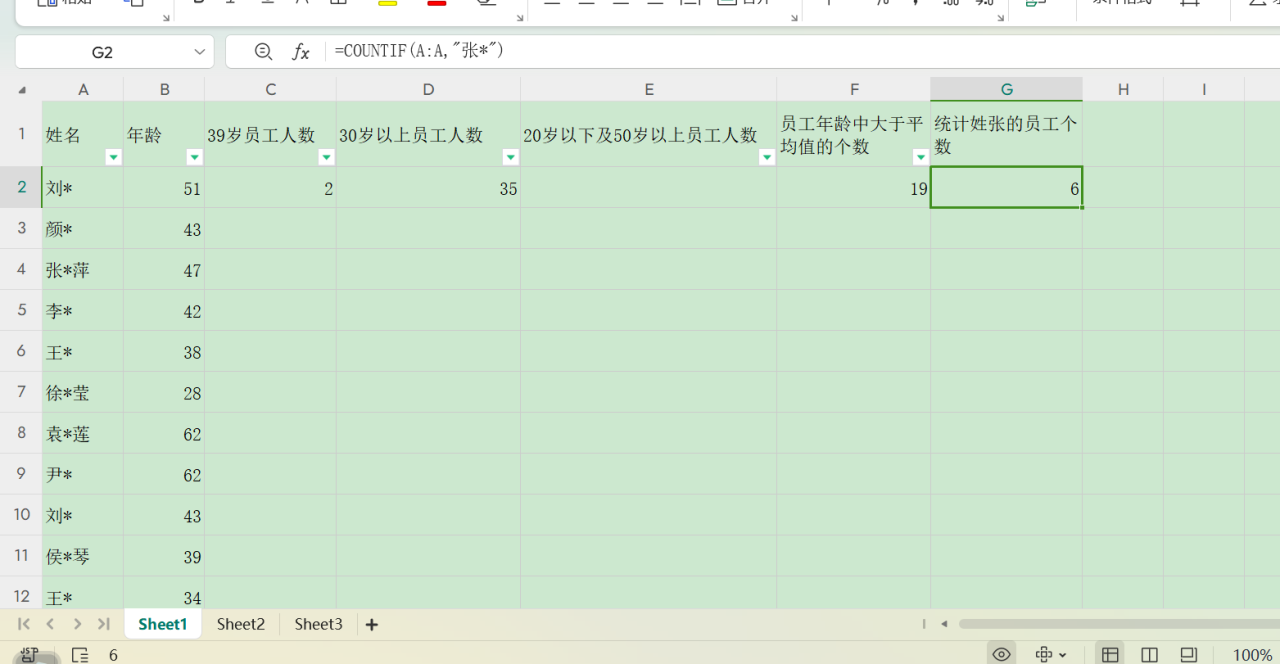Select row 11 header
The image size is (1280, 664).
[x=21, y=556]
